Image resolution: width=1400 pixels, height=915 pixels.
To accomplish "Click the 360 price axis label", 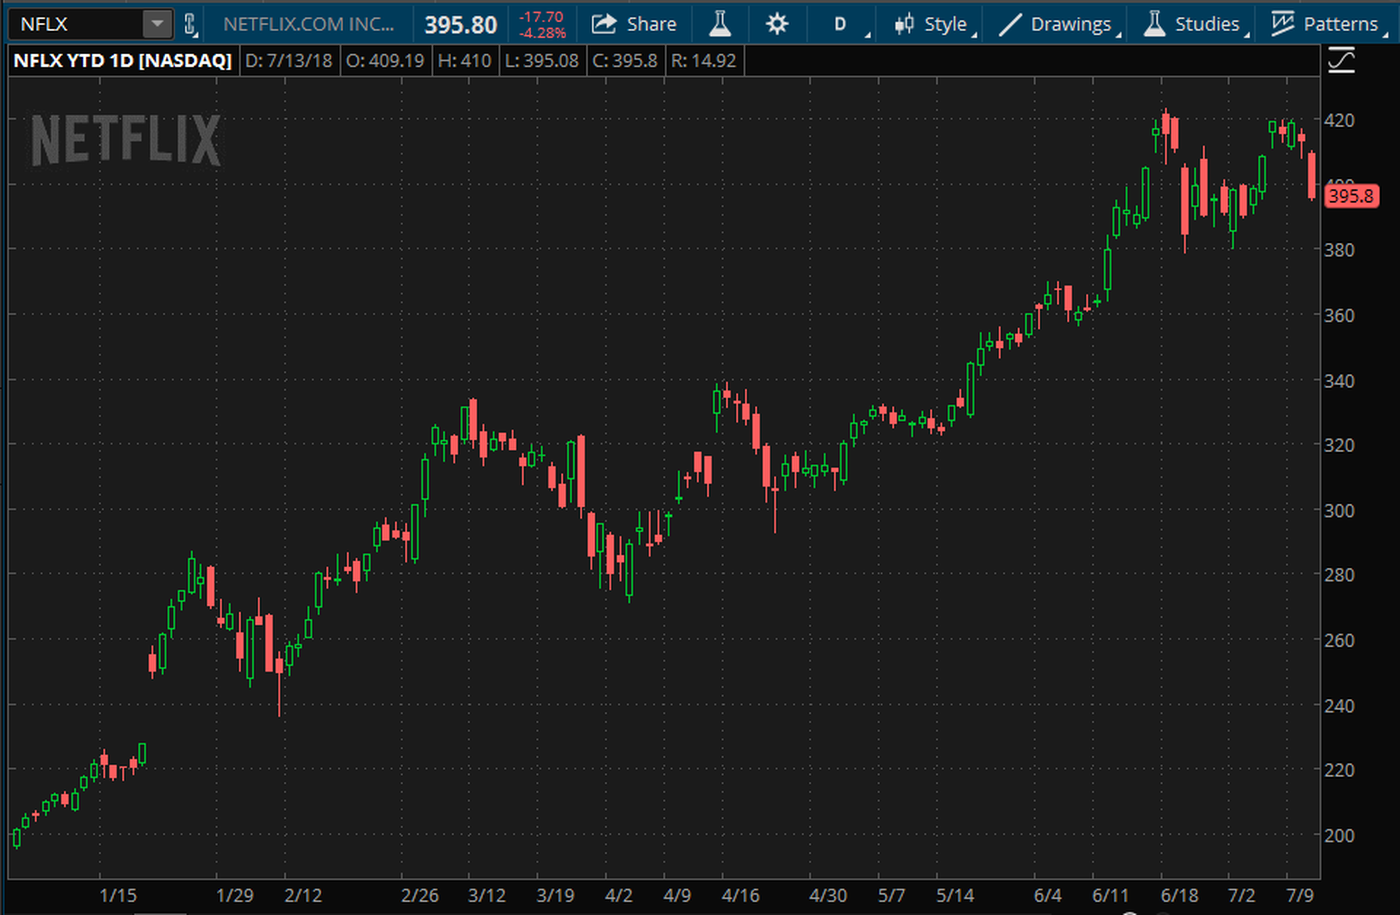I will (x=1339, y=315).
